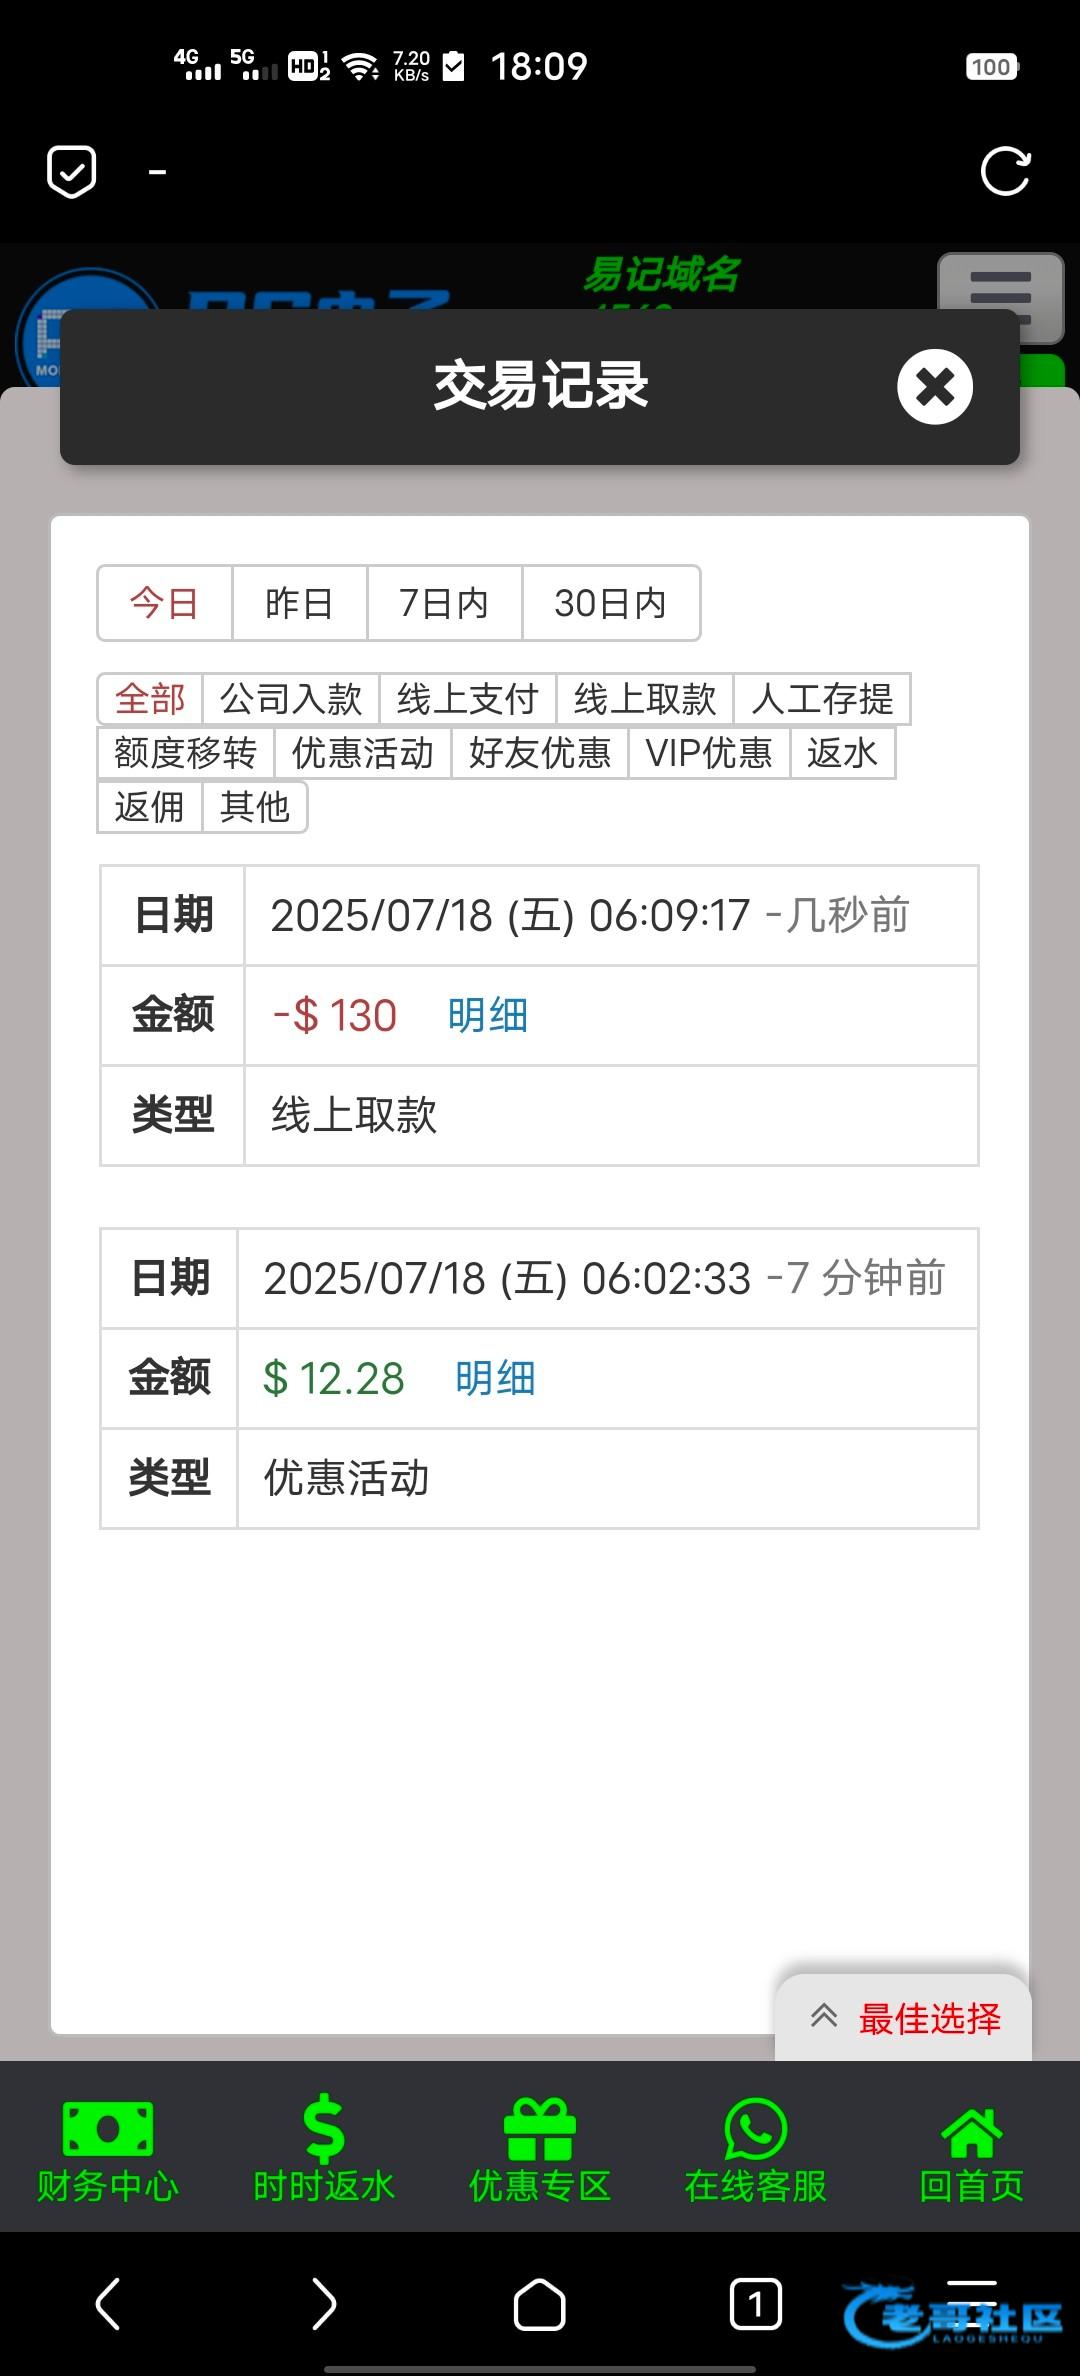Select the 昨日 date filter
This screenshot has width=1080, height=2376.
(x=299, y=603)
